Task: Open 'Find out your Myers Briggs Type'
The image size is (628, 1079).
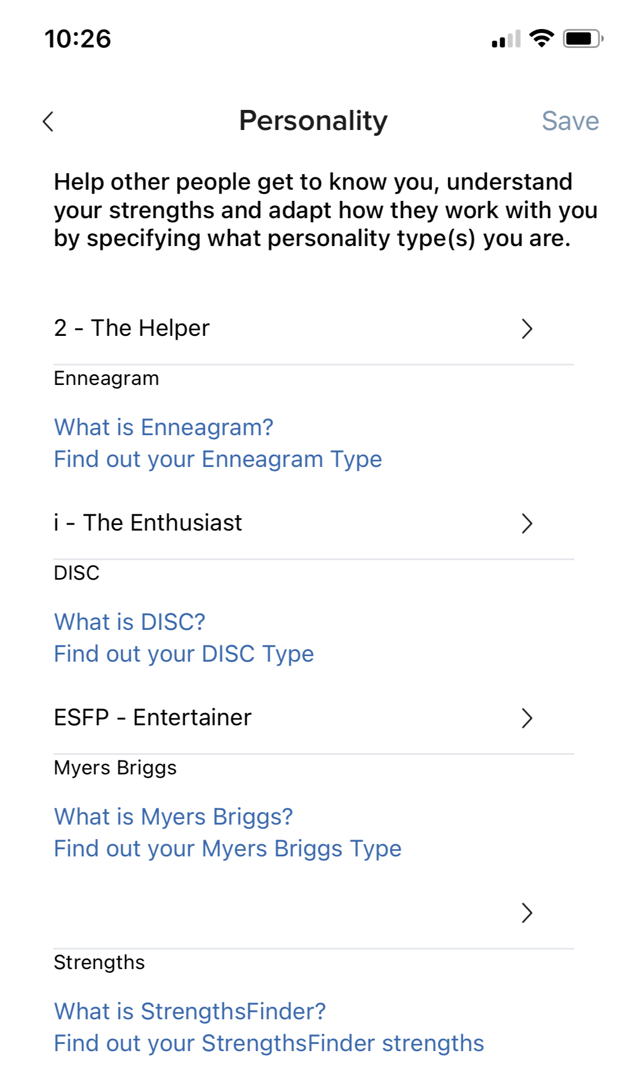Action: (x=227, y=848)
